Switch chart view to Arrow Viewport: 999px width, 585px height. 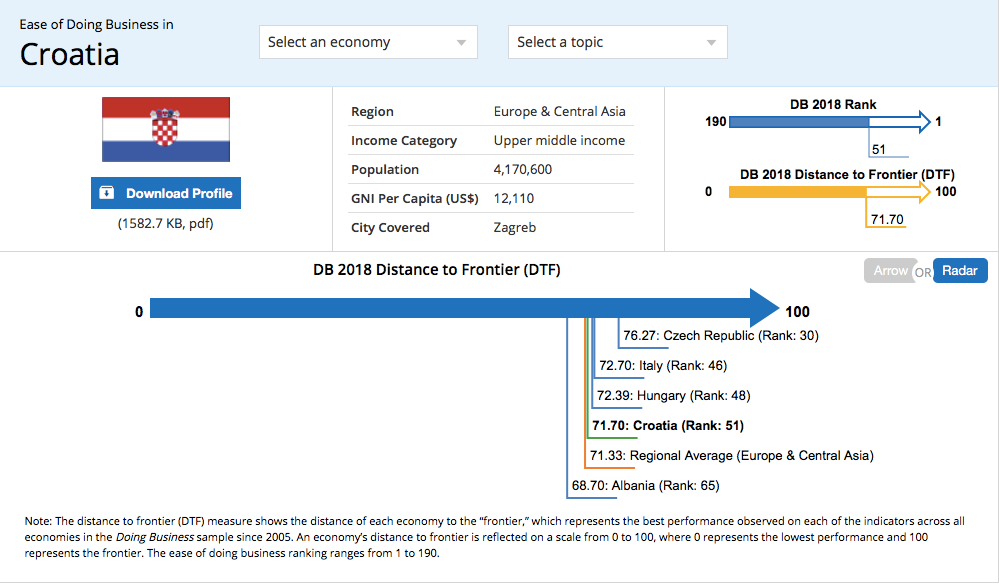890,270
